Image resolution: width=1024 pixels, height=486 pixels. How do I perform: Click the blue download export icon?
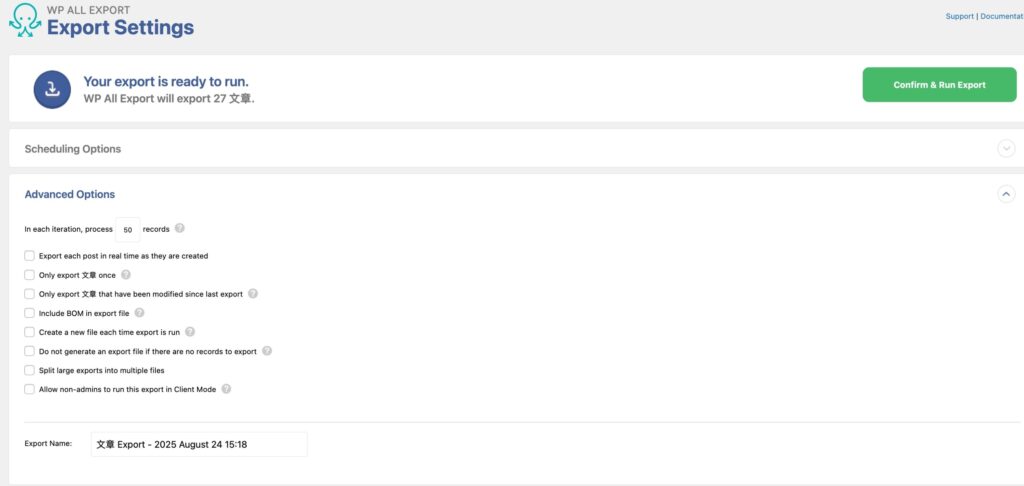pyautogui.click(x=52, y=89)
